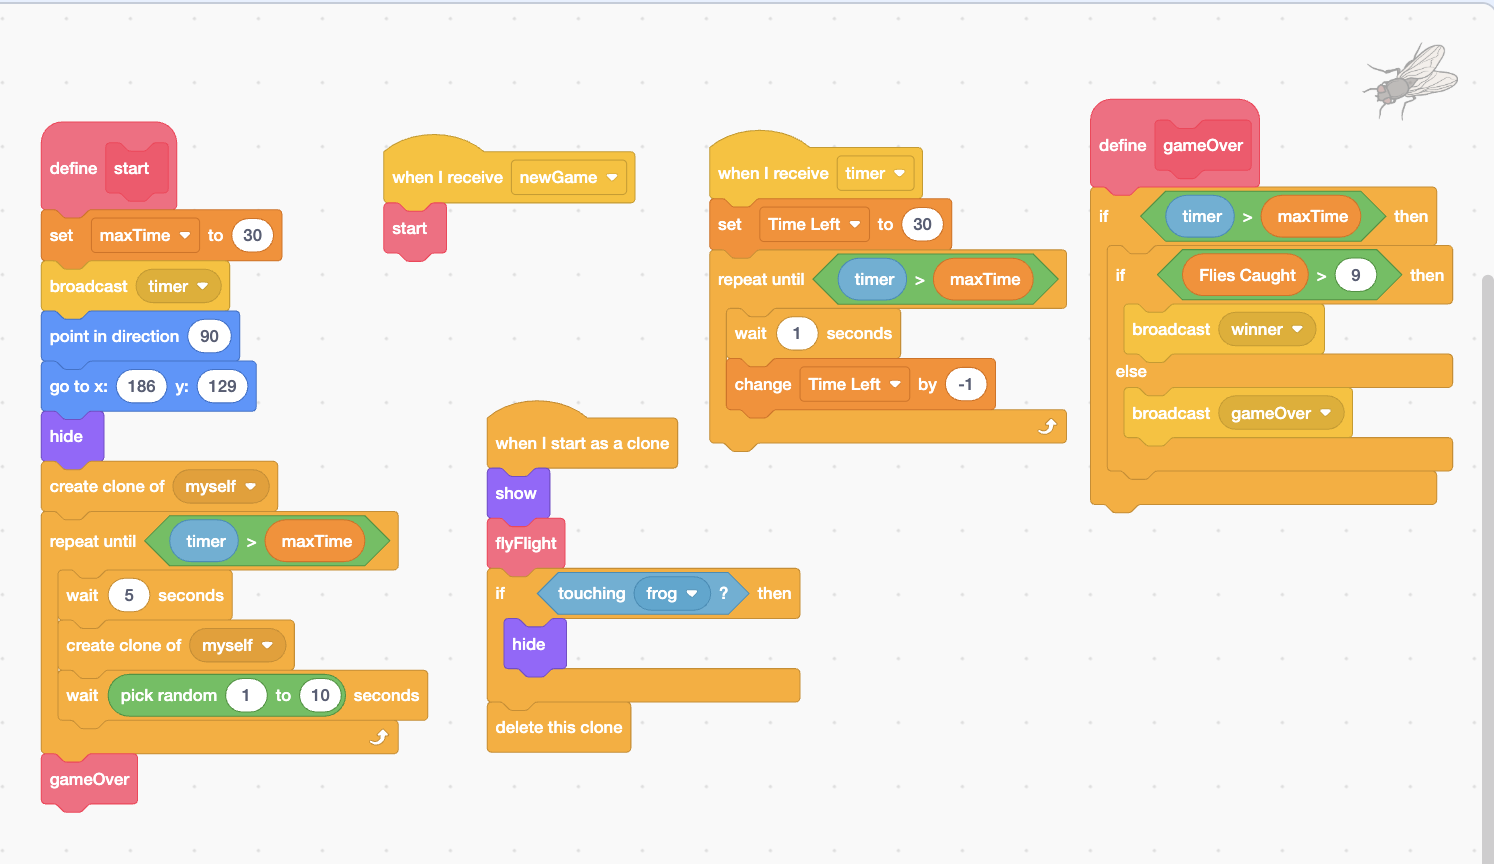Viewport: 1494px width, 864px height.
Task: Click the pick random operator block
Action: 227,695
